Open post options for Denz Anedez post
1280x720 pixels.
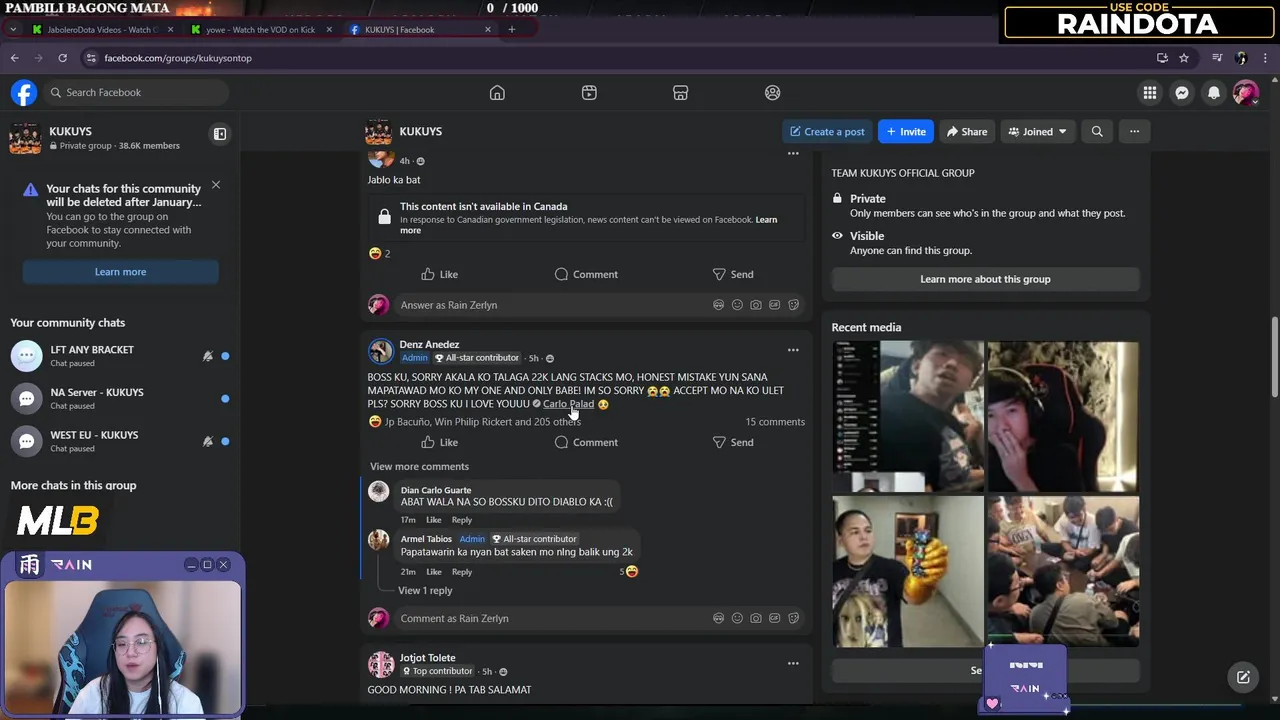coord(793,350)
